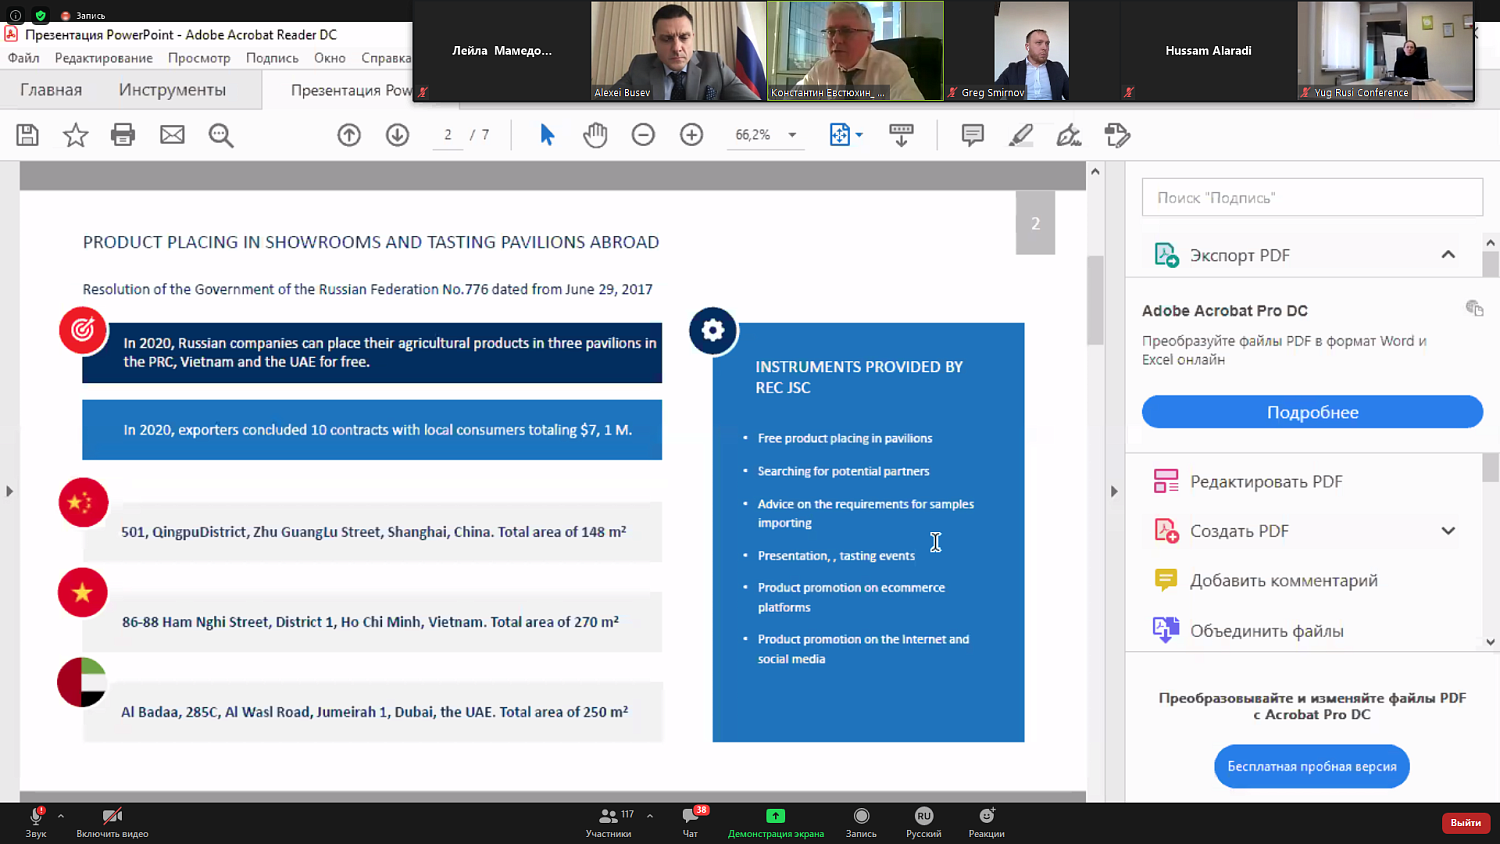Go to the previous page with the up arrow

[x=349, y=135]
